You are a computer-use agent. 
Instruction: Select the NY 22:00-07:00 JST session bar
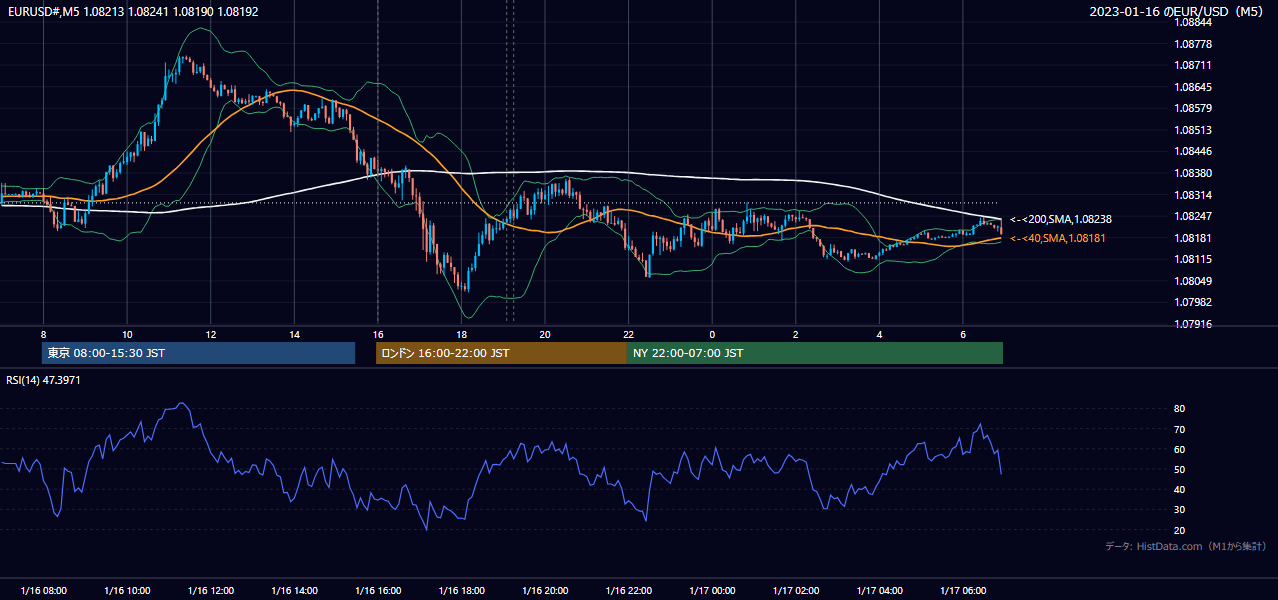click(814, 353)
